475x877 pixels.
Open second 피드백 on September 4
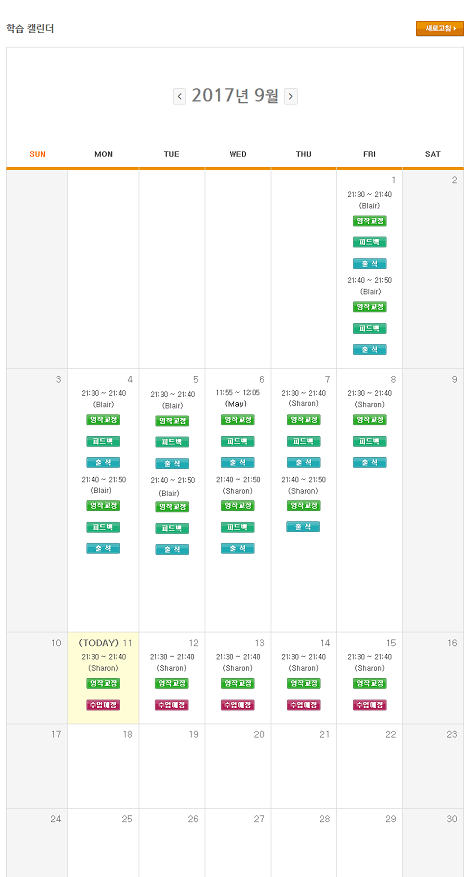click(103, 527)
